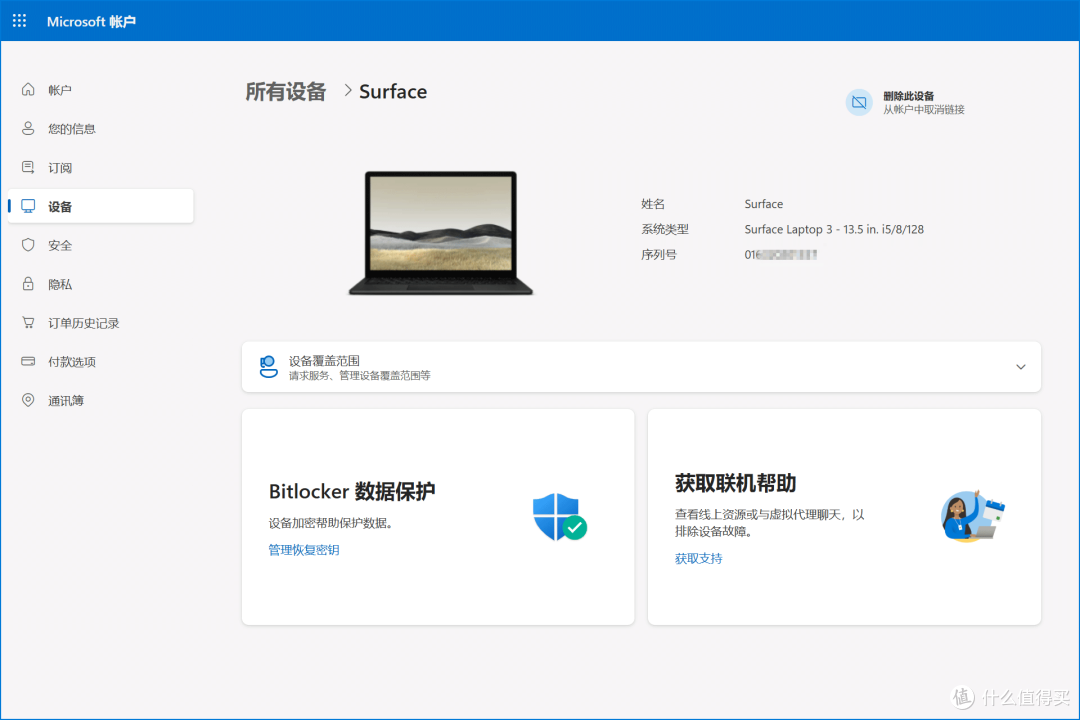The height and width of the screenshot is (720, 1080).
Task: Click the blurred serial number value
Action: (x=780, y=255)
